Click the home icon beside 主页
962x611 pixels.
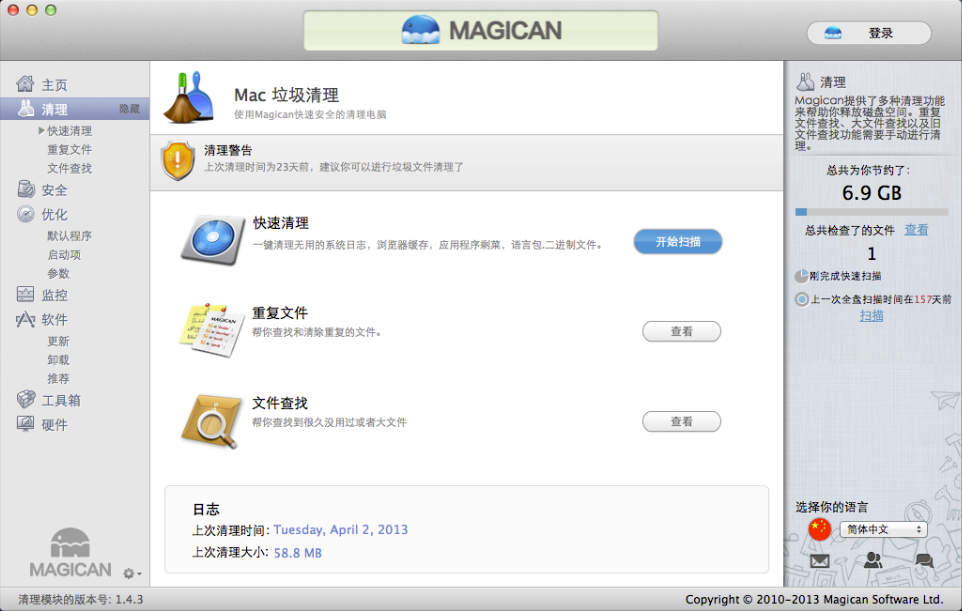pyautogui.click(x=25, y=83)
